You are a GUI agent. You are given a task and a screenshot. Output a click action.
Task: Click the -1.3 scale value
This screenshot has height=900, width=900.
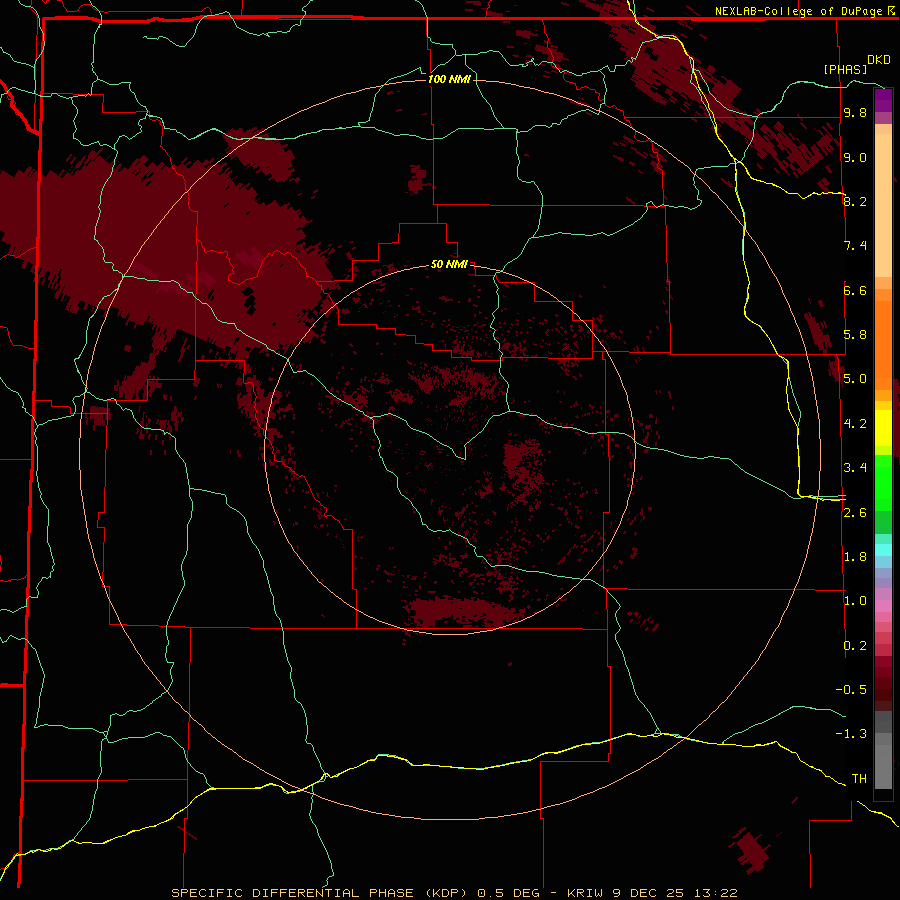click(851, 734)
